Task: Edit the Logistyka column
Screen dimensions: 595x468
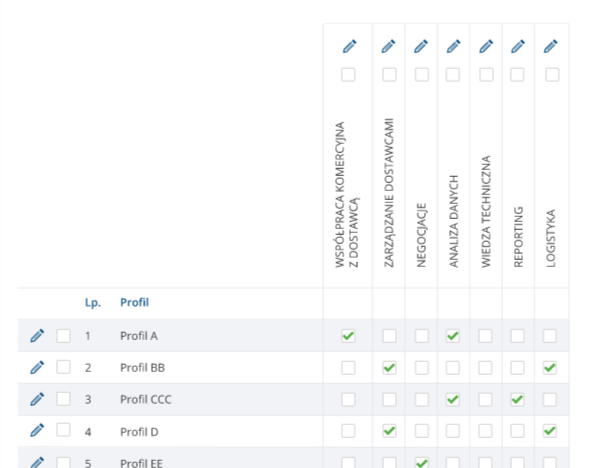Action: coord(551,46)
